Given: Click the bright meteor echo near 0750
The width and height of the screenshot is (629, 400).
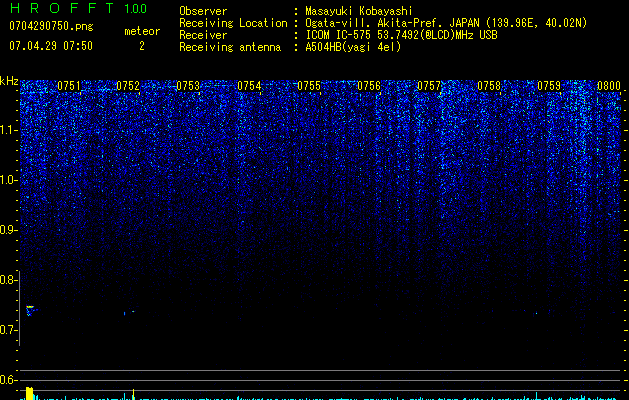Looking at the screenshot, I should [x=30, y=311].
